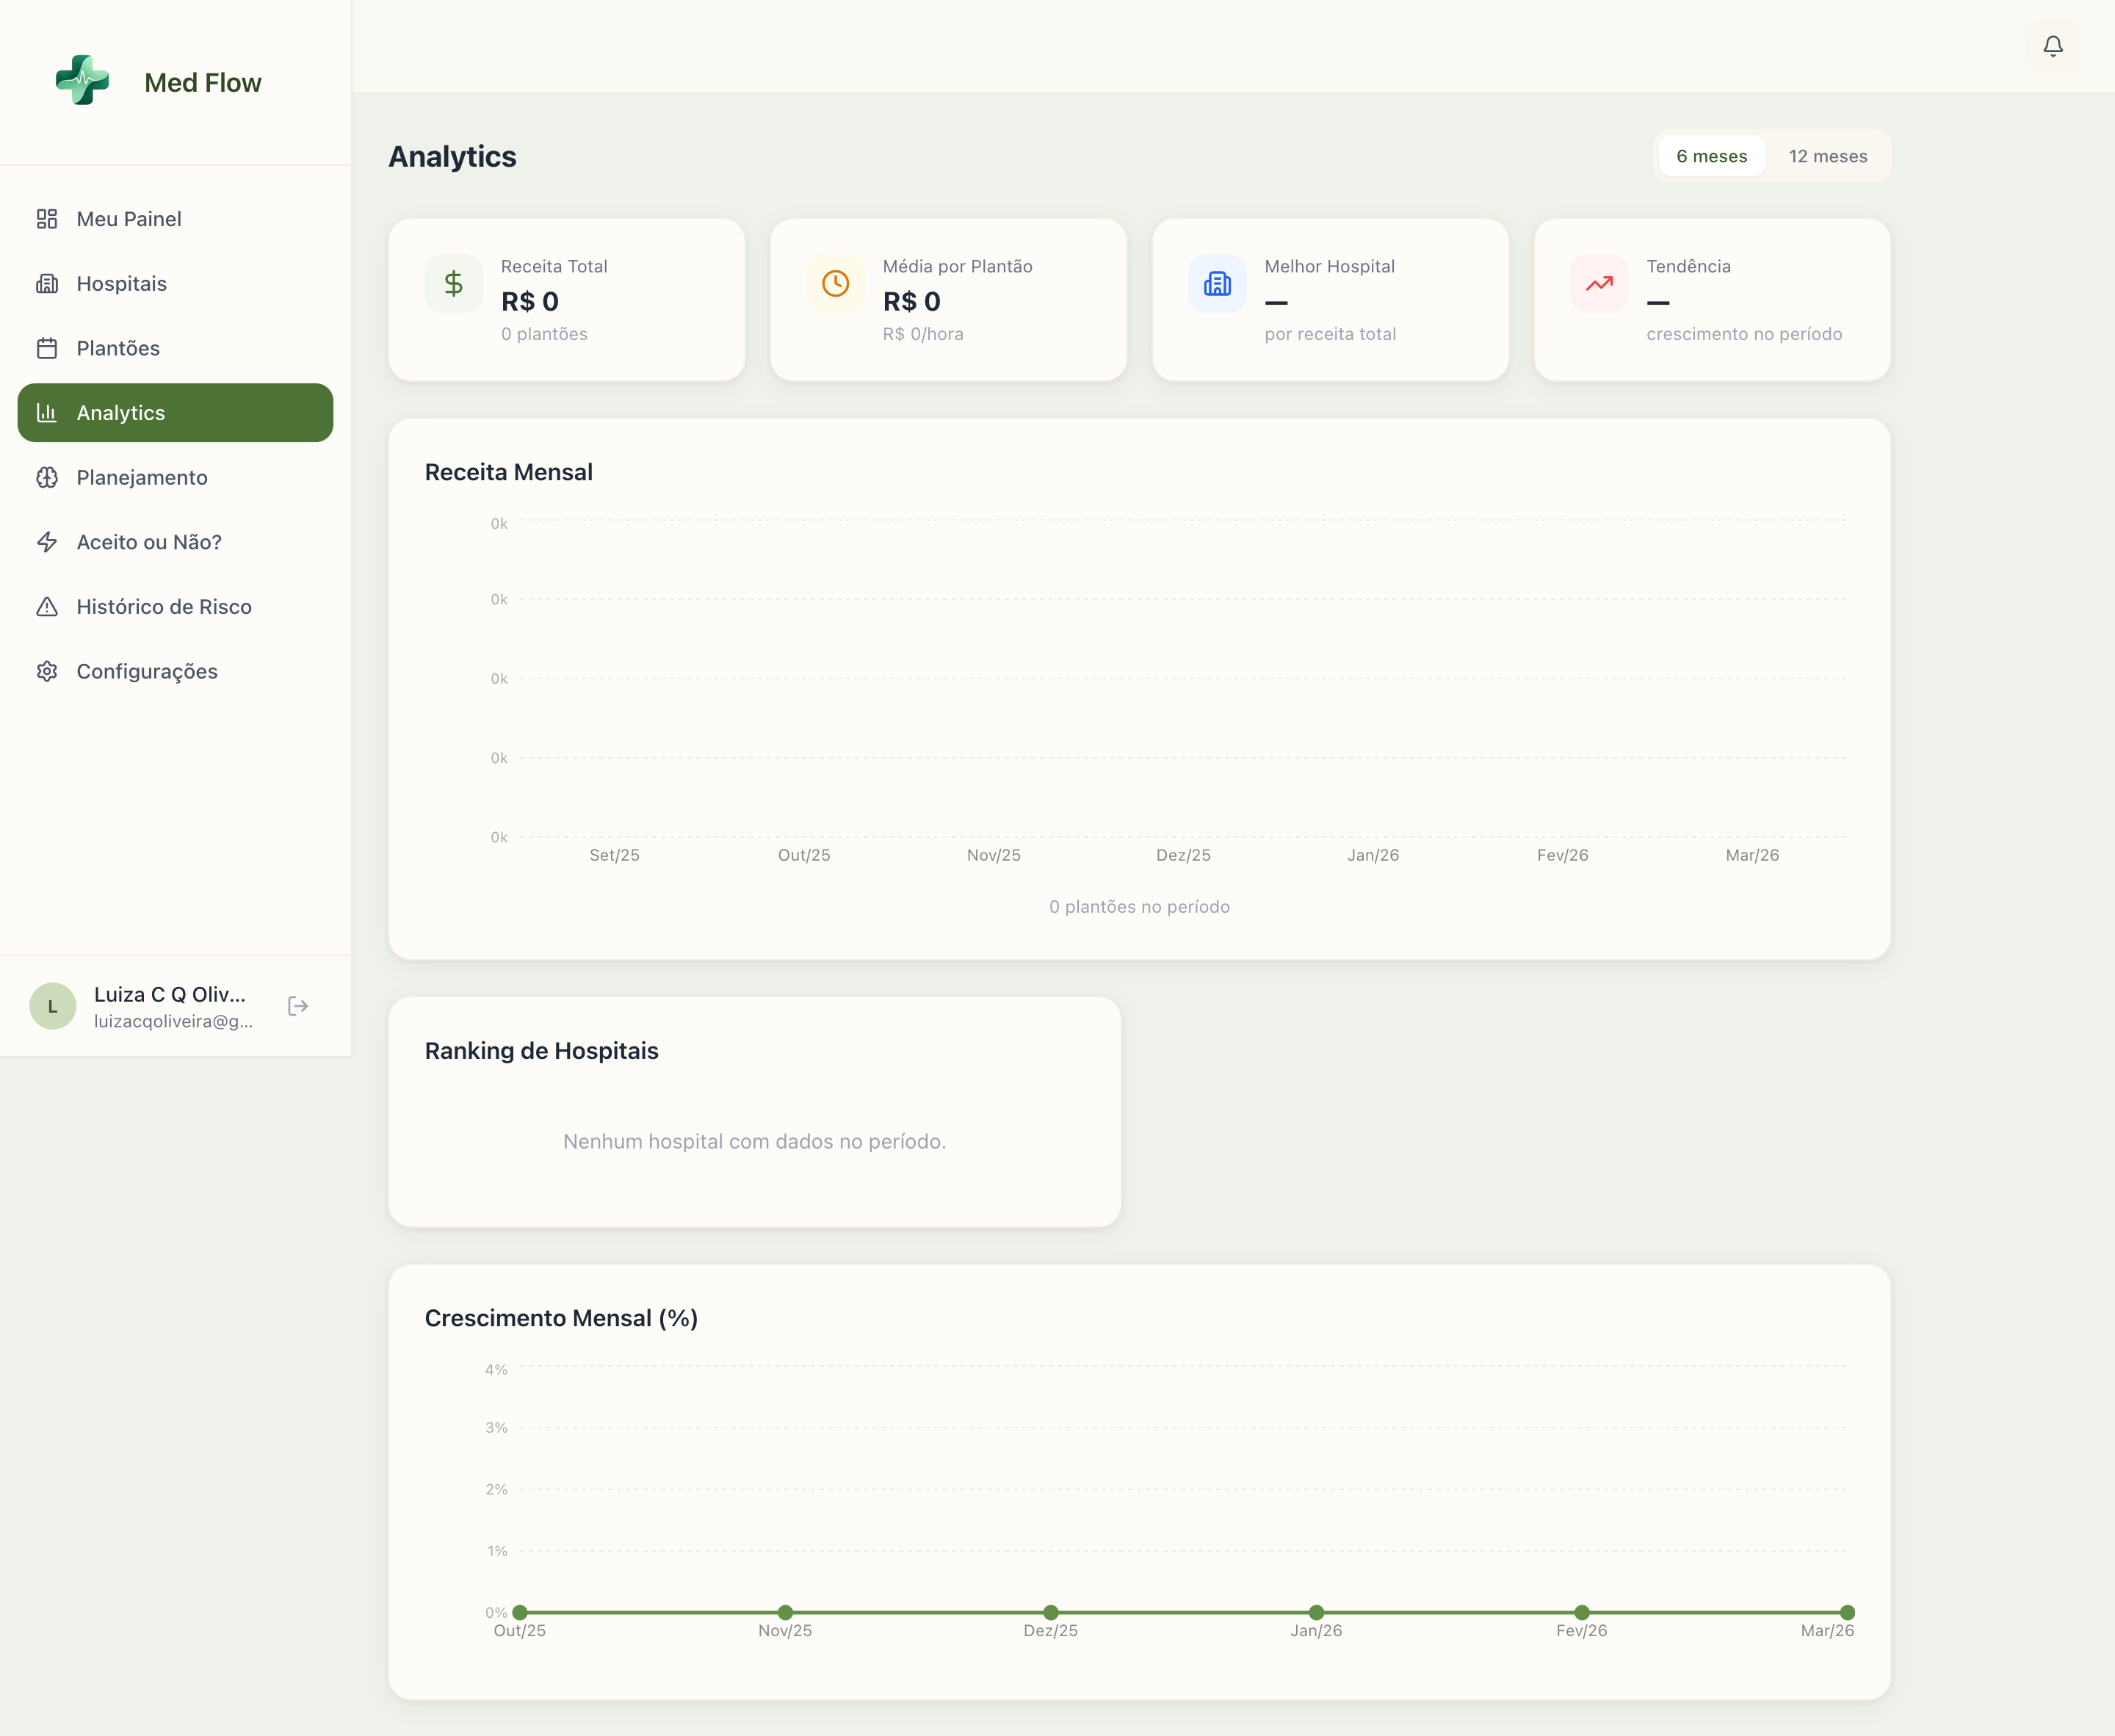Open Aceito ou Não? tool
The height and width of the screenshot is (1736, 2115).
[149, 542]
